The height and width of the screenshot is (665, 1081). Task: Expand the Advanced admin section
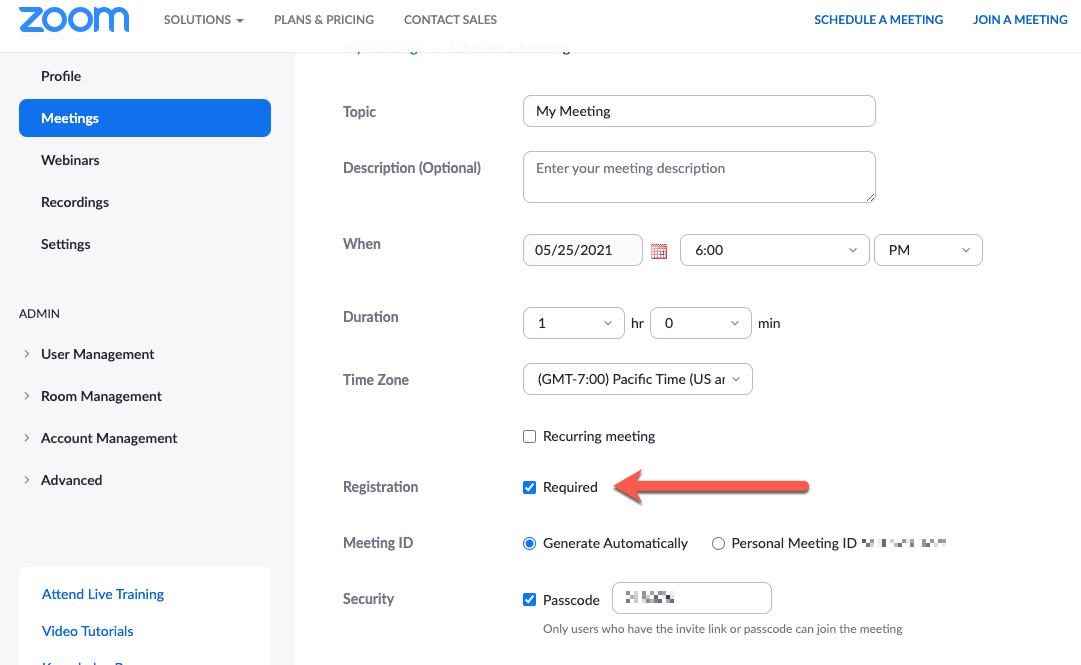(72, 480)
